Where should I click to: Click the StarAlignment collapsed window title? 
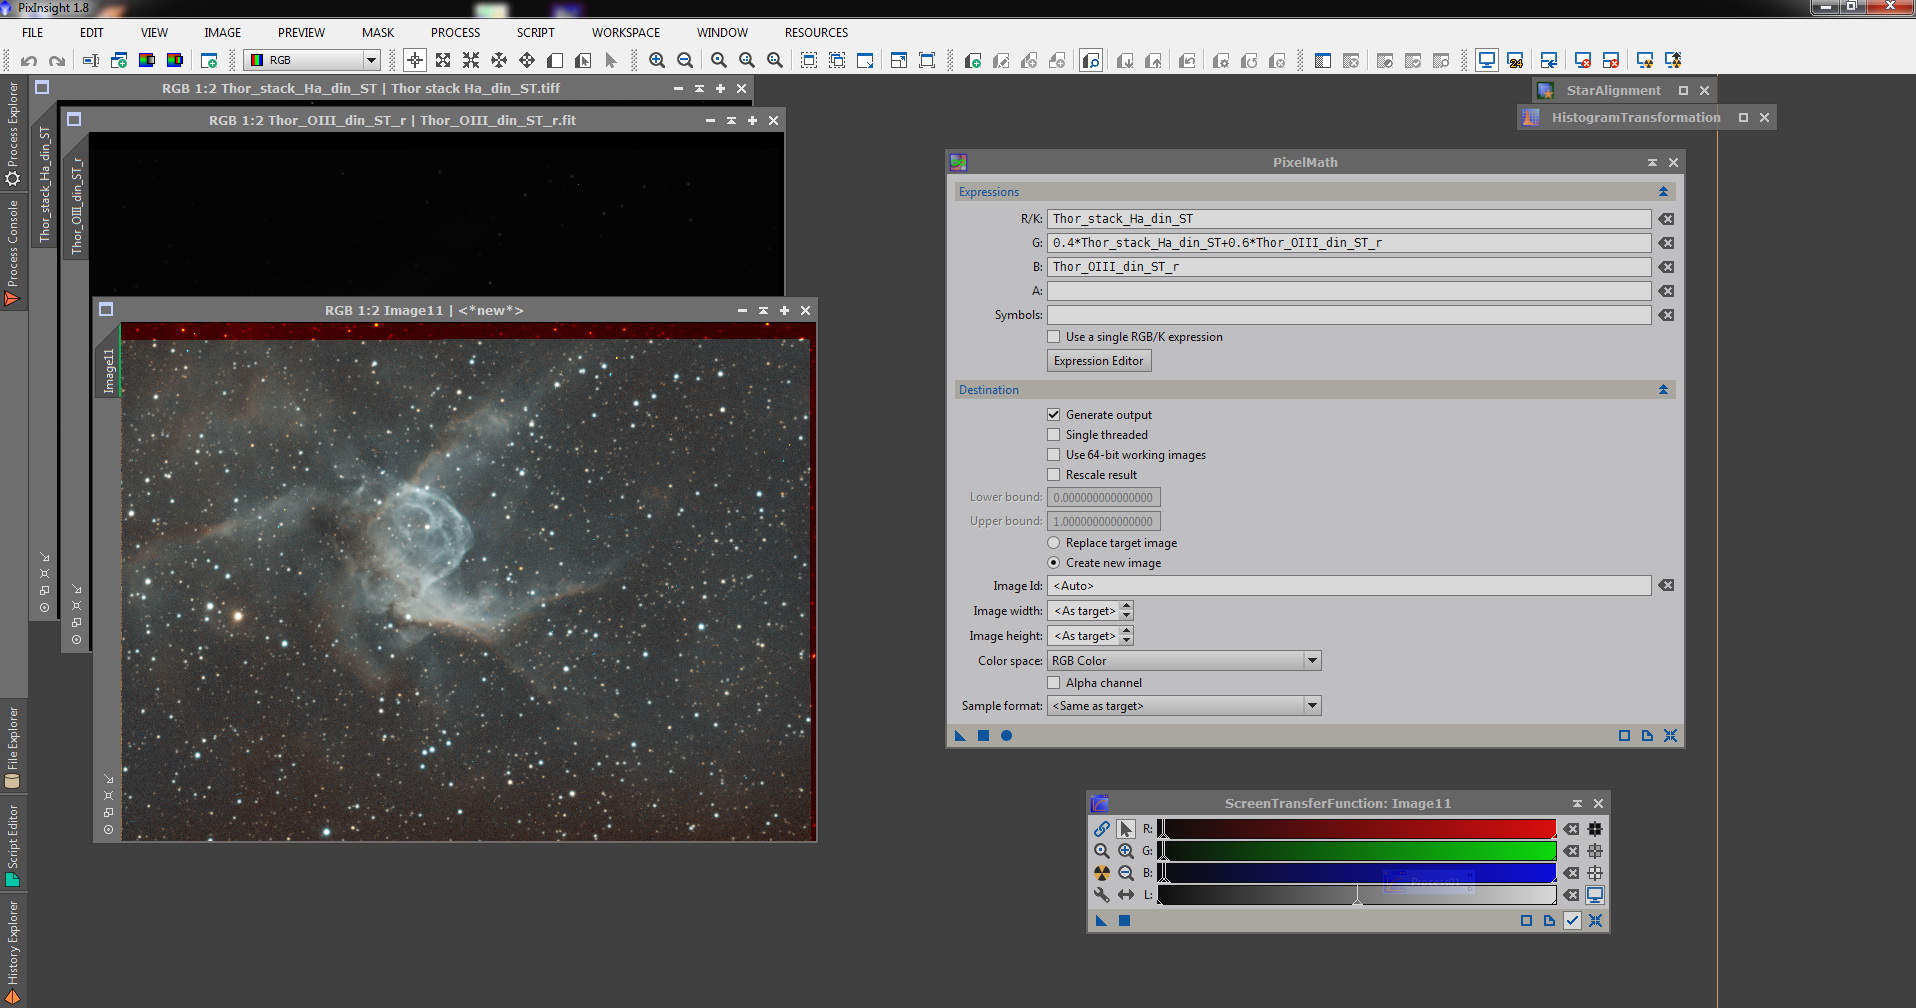click(x=1613, y=90)
